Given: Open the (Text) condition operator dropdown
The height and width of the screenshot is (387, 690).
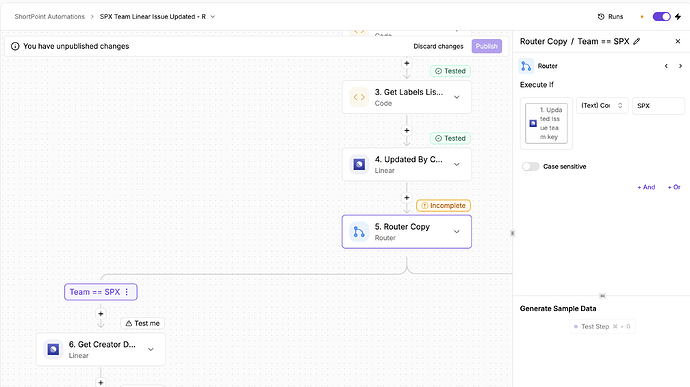Looking at the screenshot, I should 602,106.
